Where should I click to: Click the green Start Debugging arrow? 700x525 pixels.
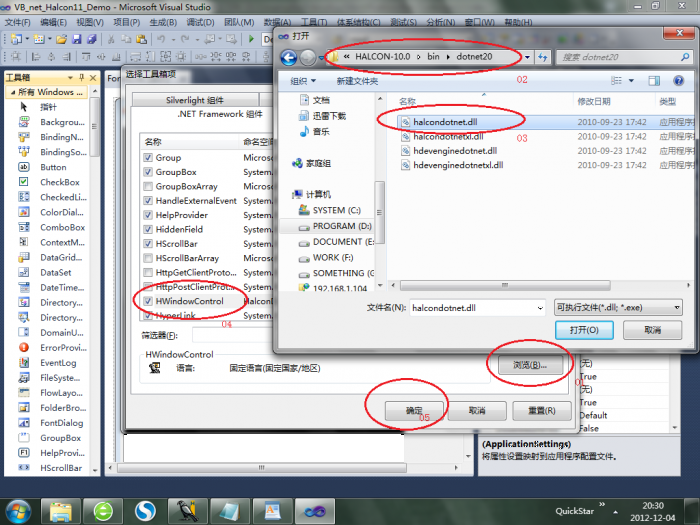pyautogui.click(x=251, y=39)
